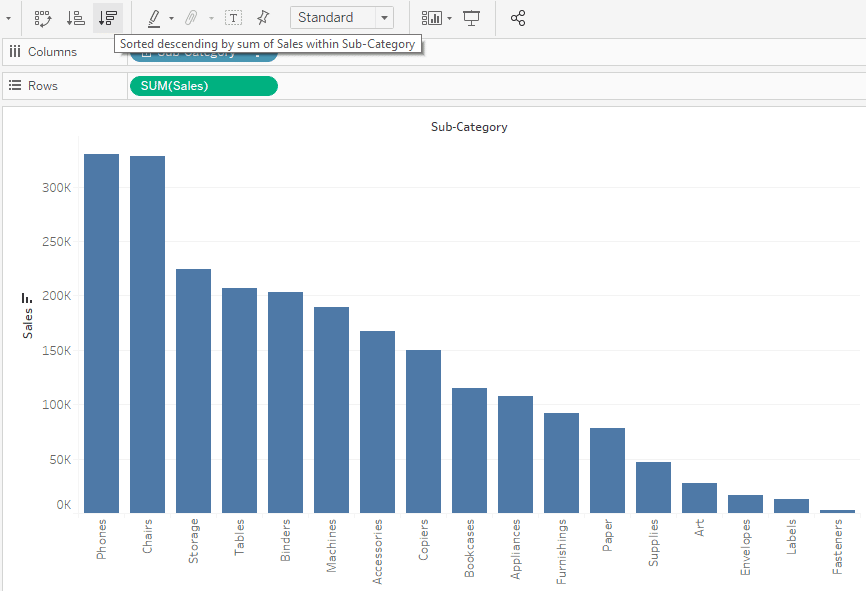Click the Fasteners axis label
The width and height of the screenshot is (866, 591).
click(x=837, y=546)
